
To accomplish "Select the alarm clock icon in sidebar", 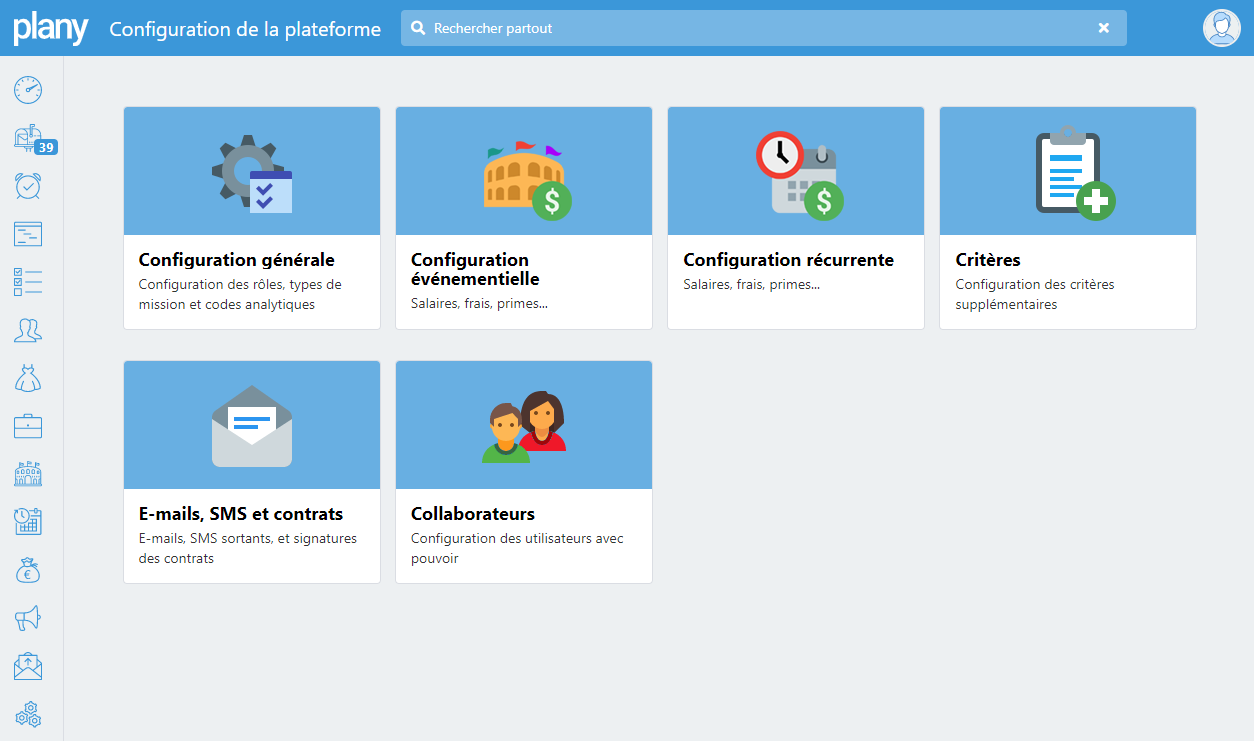I will [x=27, y=186].
